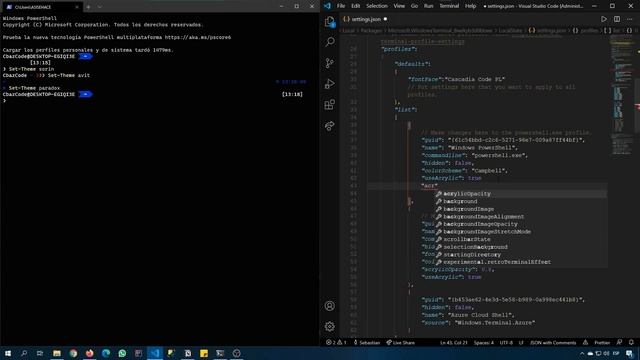
Task: Select backgroundImageStretchMode suggestion
Action: 521,232
